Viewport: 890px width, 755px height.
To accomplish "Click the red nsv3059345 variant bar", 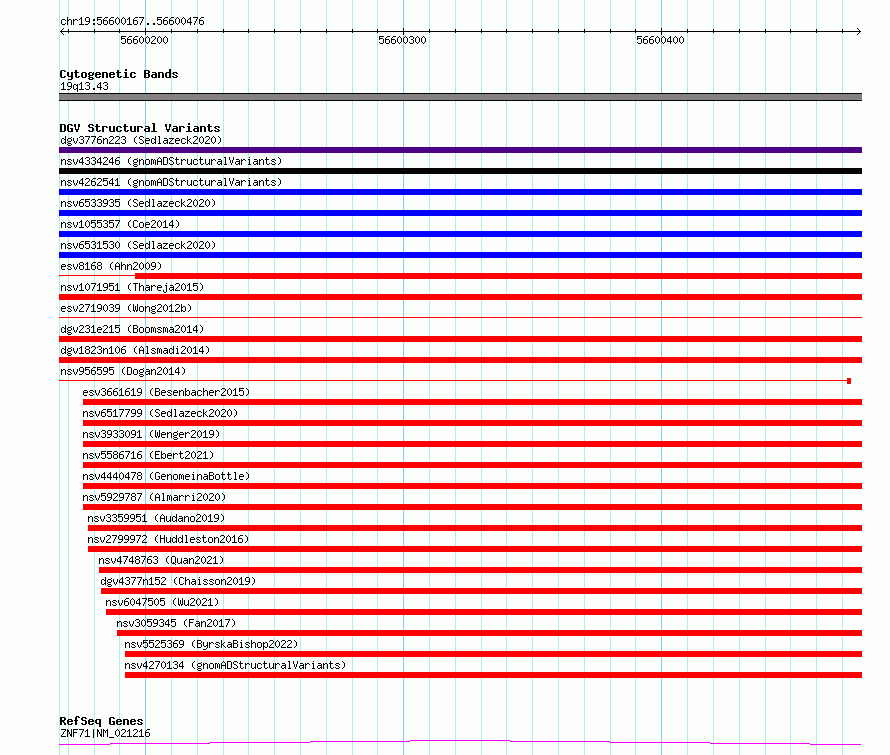I will coord(489,633).
